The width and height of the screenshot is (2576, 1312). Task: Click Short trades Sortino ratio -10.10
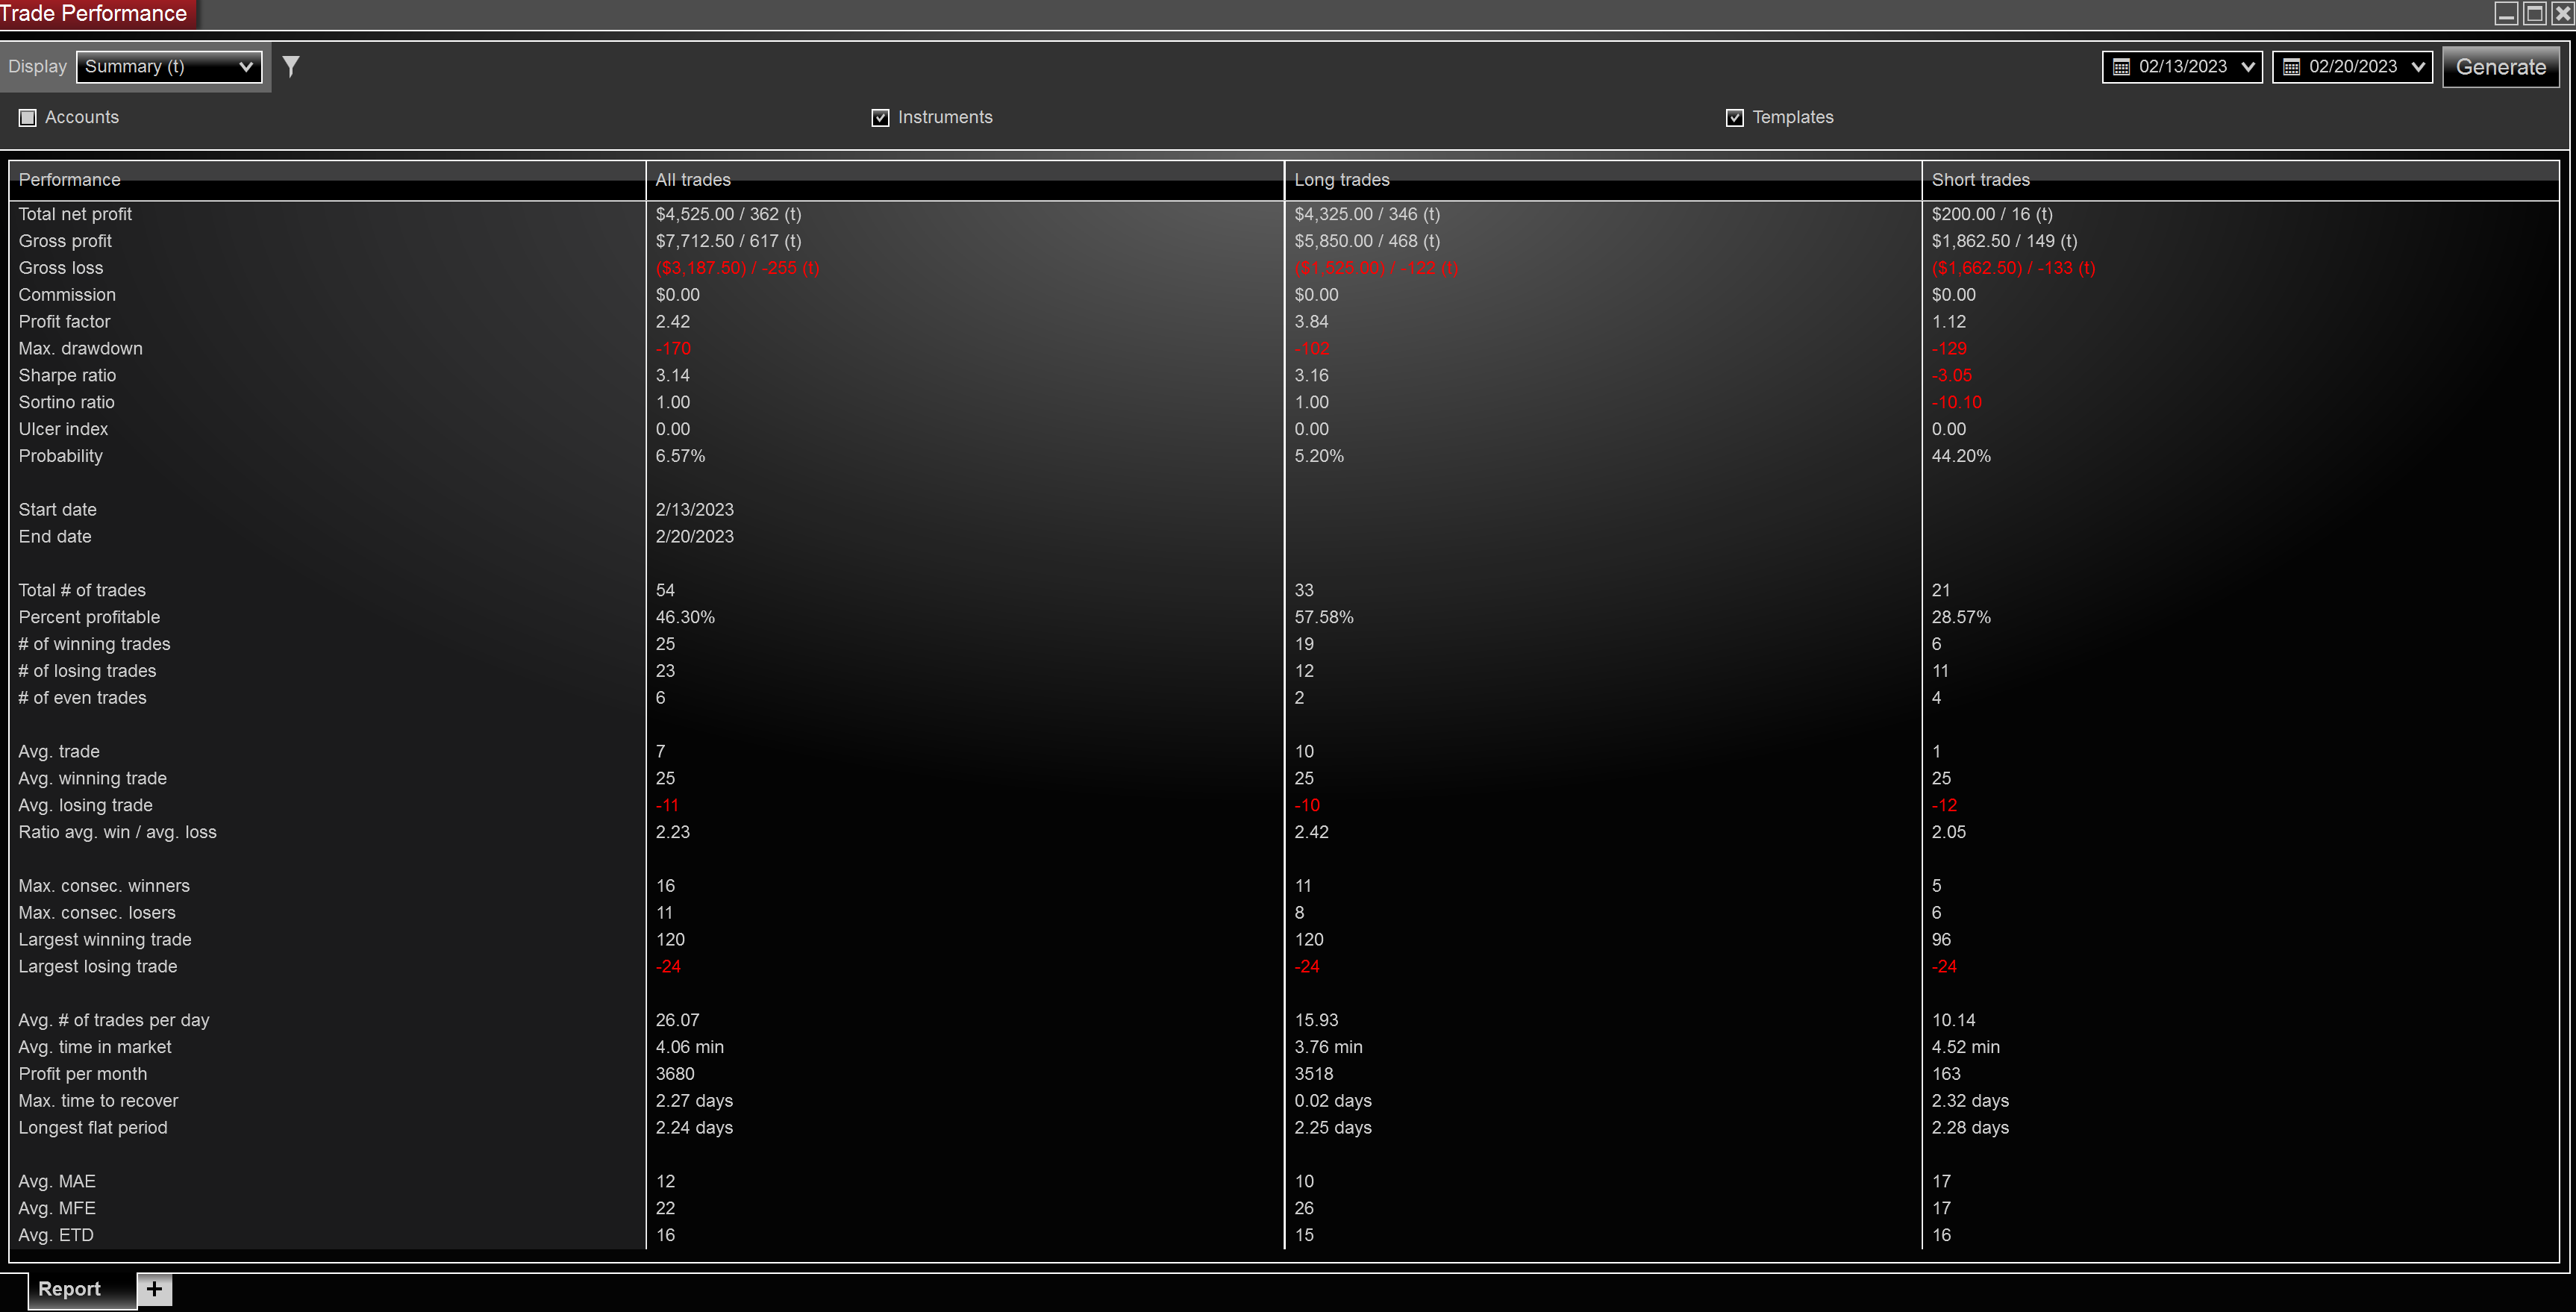tap(1956, 403)
